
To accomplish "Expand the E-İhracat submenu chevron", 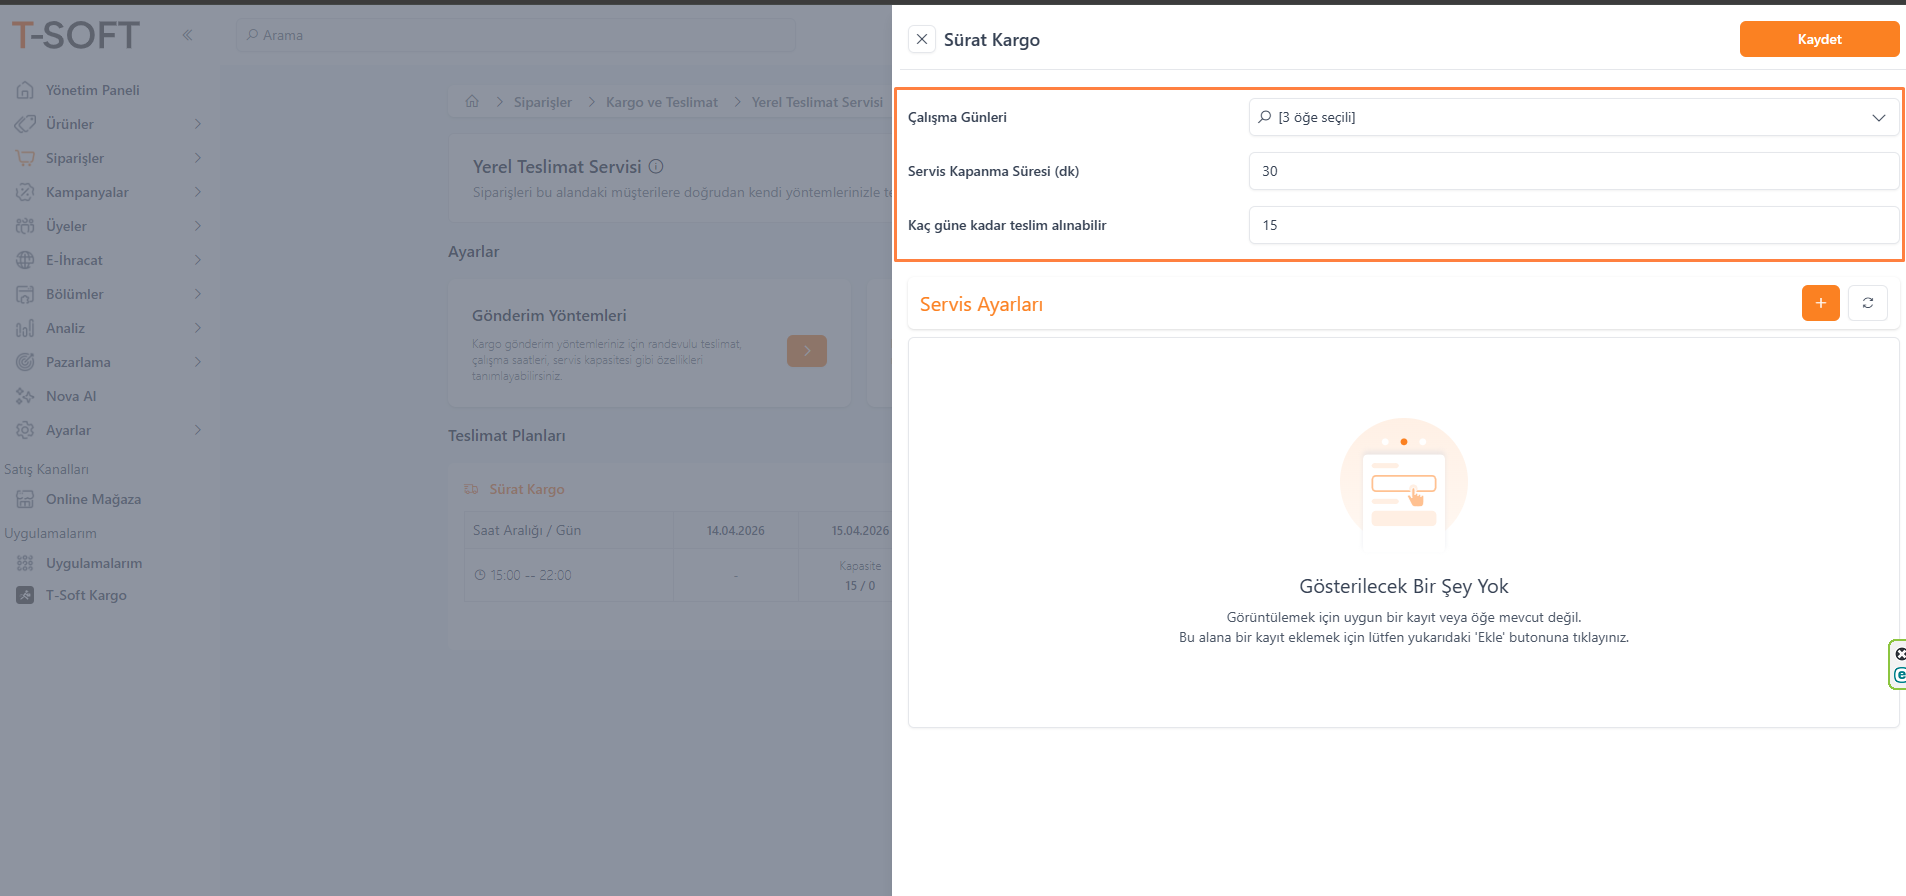I will coord(198,260).
